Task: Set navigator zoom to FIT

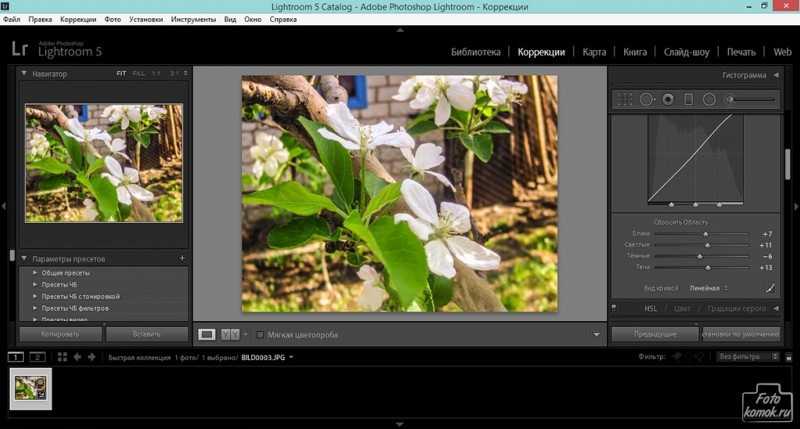Action: coord(121,74)
